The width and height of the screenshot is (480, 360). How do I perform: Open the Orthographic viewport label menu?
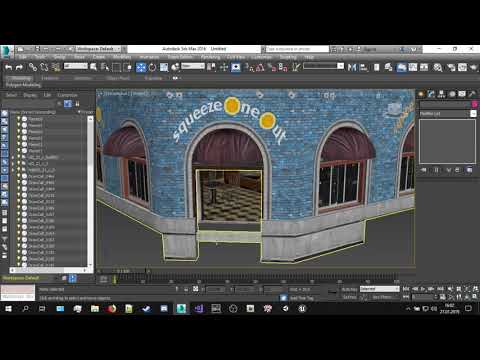(x=115, y=94)
